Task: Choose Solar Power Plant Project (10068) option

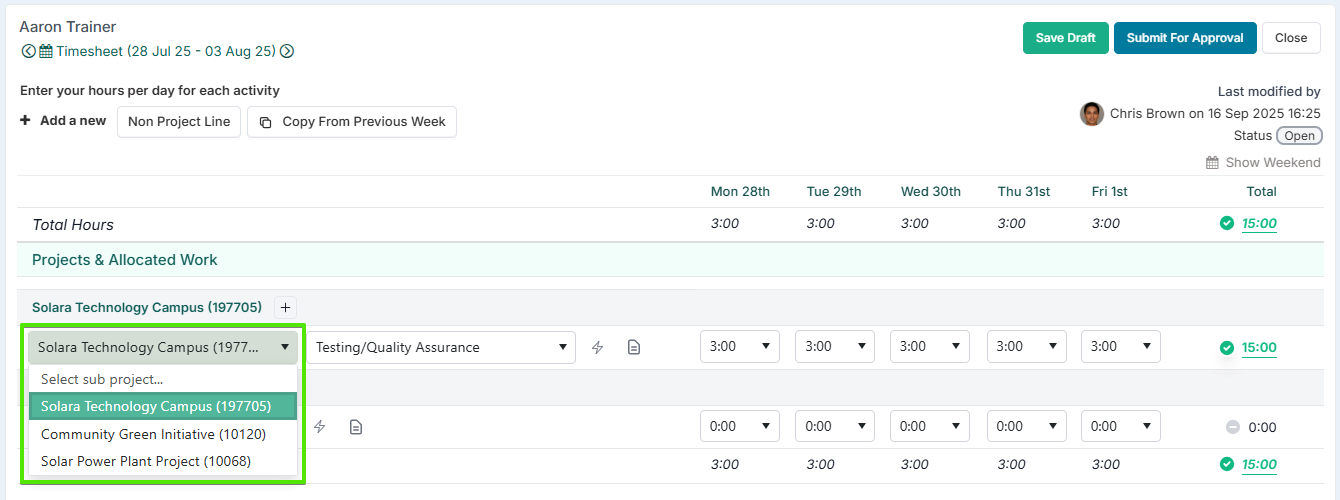Action: [x=146, y=461]
